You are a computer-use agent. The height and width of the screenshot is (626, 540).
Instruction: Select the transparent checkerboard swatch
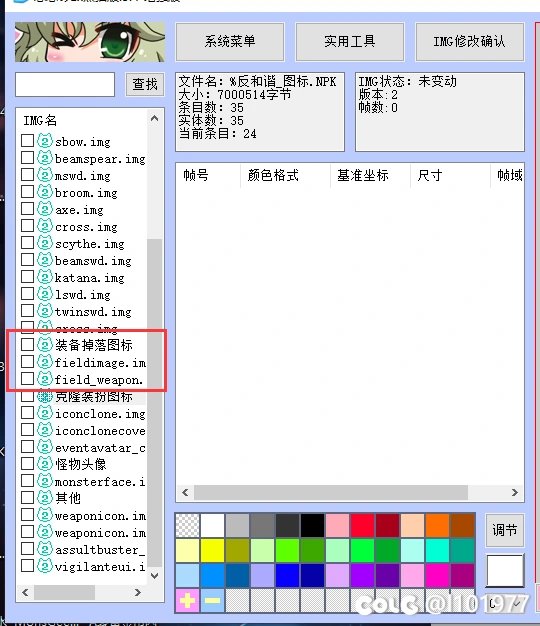pyautogui.click(x=187, y=525)
